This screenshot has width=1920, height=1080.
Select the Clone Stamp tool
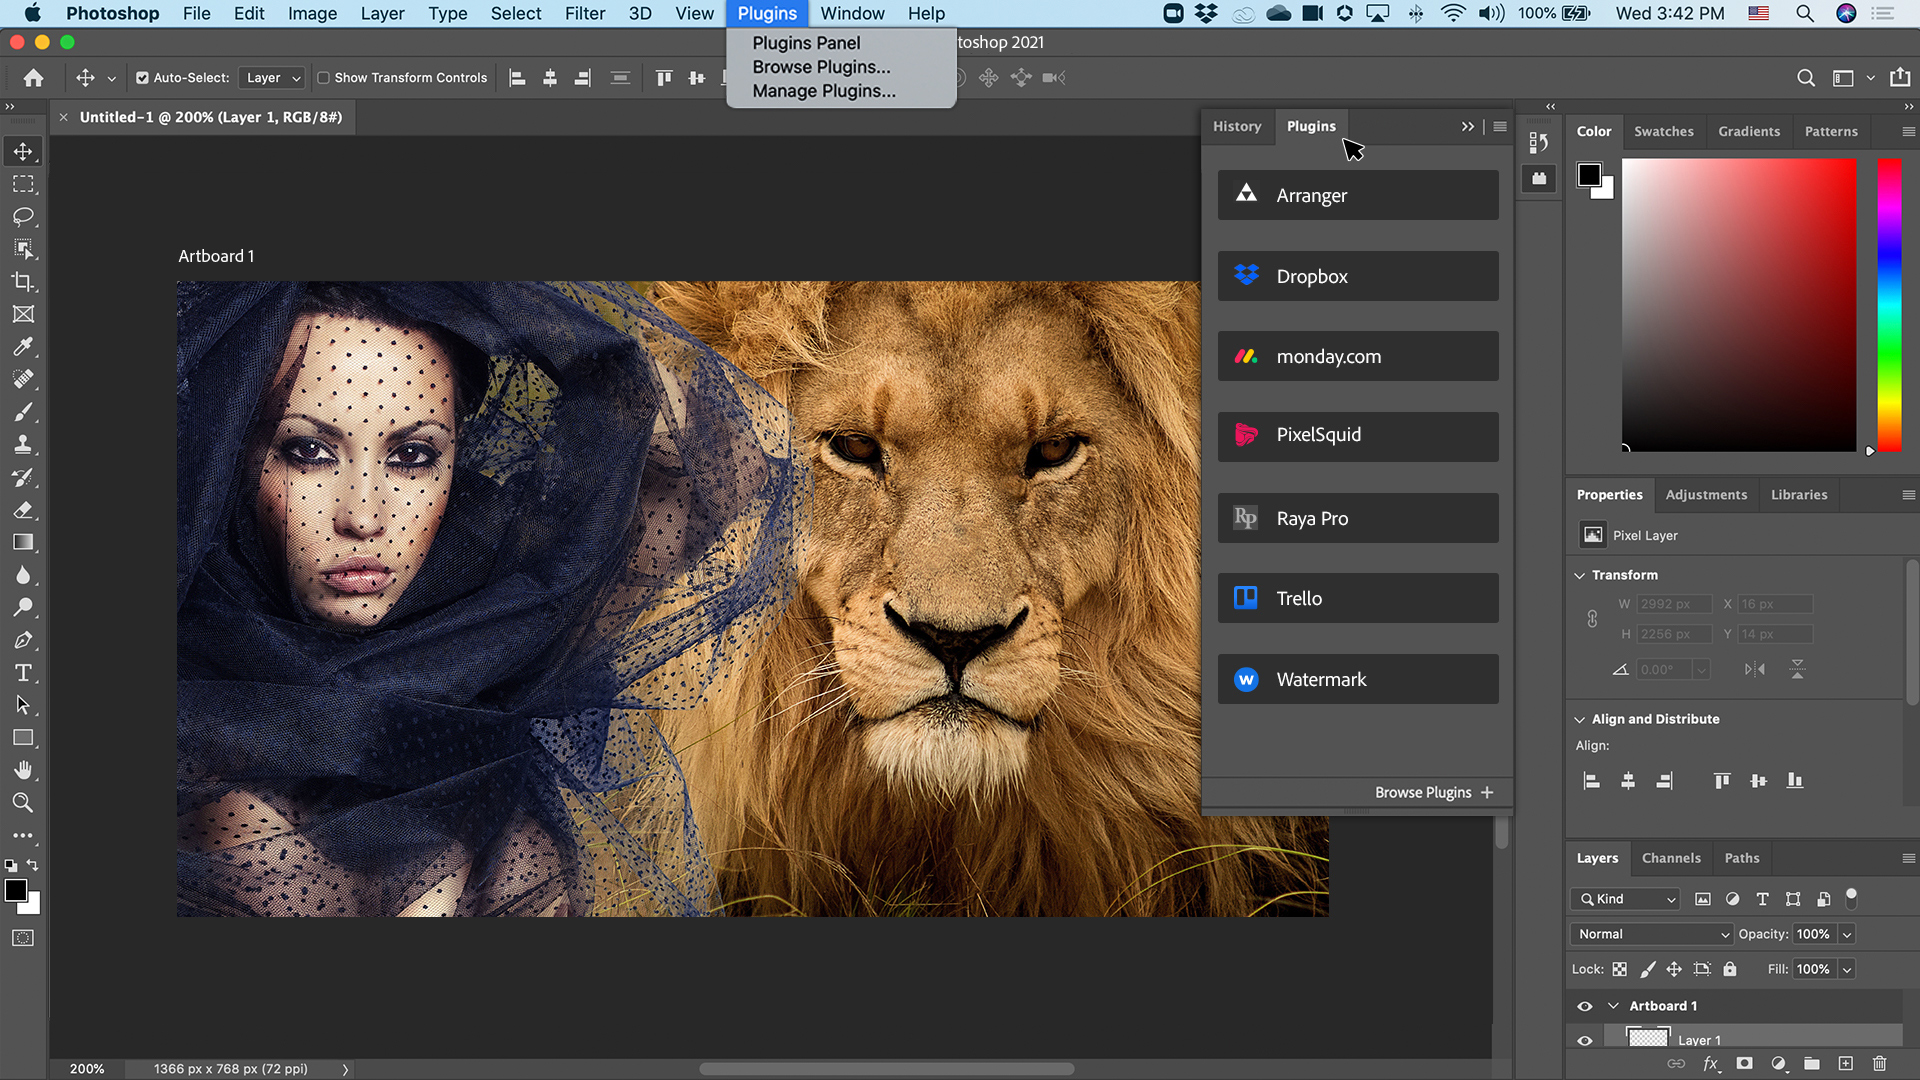pos(24,444)
